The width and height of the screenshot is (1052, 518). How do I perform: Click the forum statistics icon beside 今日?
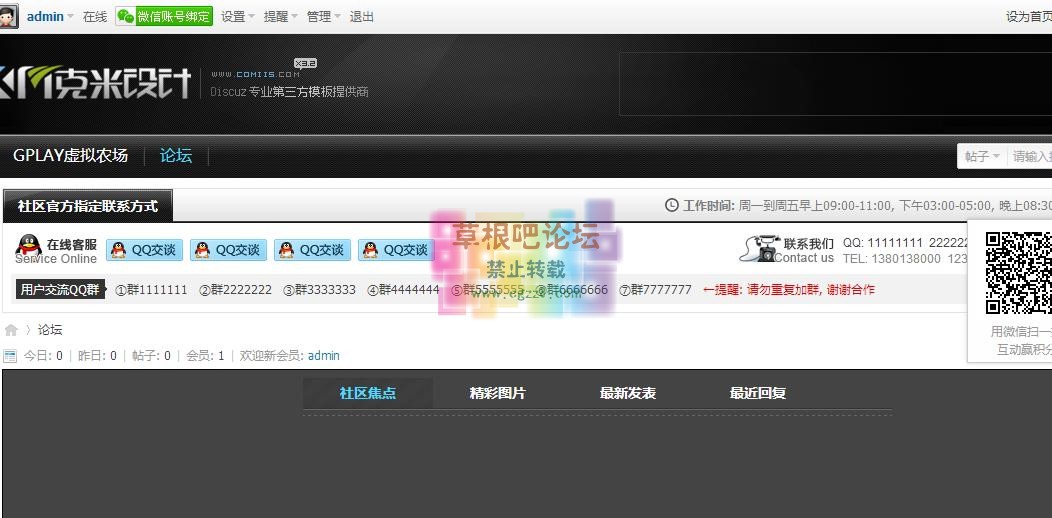10,356
